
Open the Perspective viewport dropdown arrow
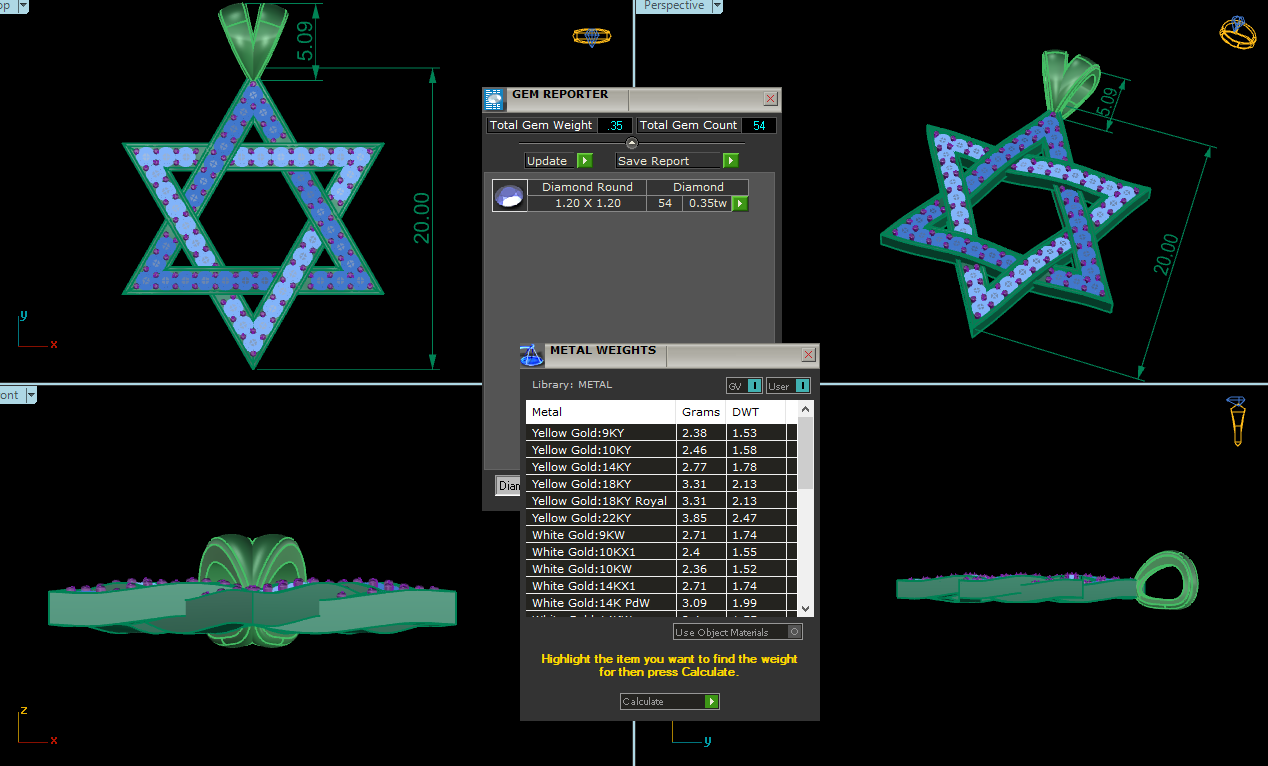(717, 6)
